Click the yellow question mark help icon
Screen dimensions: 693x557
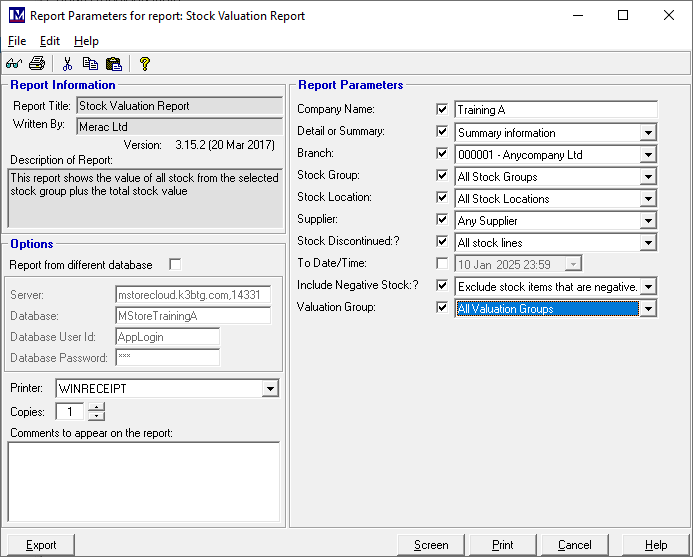(145, 64)
